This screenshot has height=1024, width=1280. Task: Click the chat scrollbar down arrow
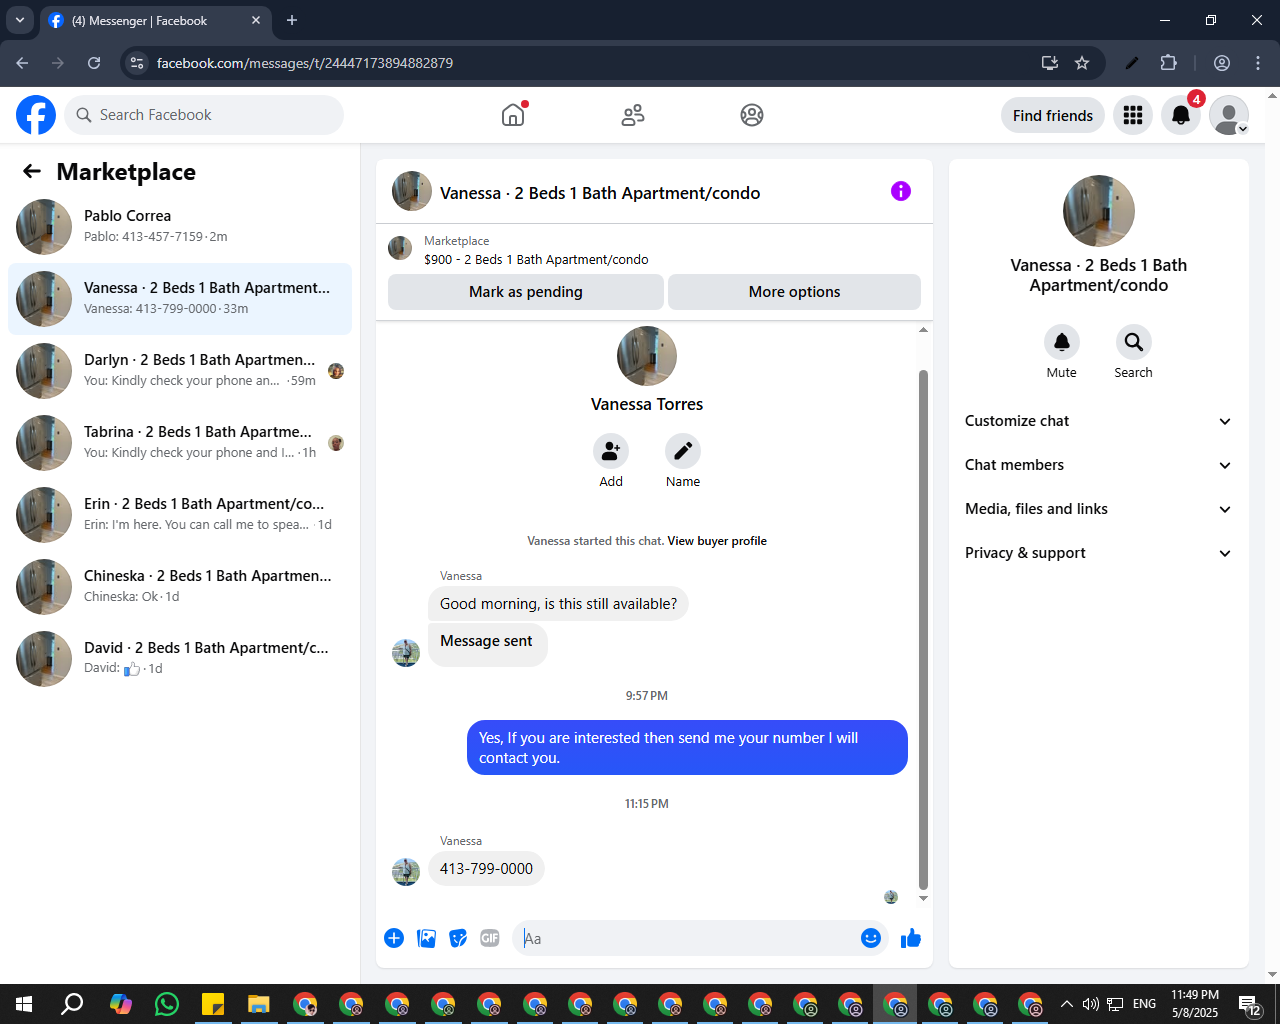pyautogui.click(x=923, y=898)
